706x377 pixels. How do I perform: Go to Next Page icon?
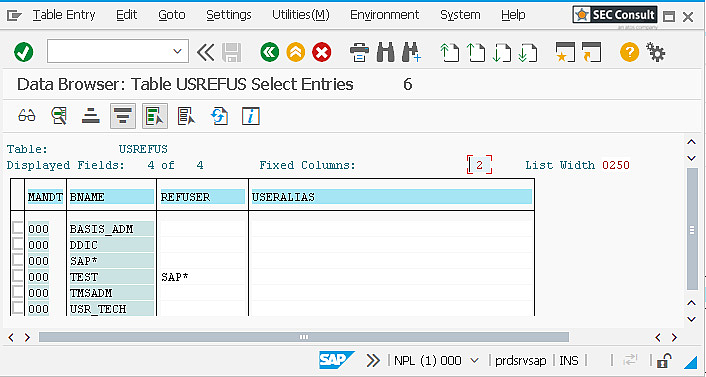tap(502, 52)
